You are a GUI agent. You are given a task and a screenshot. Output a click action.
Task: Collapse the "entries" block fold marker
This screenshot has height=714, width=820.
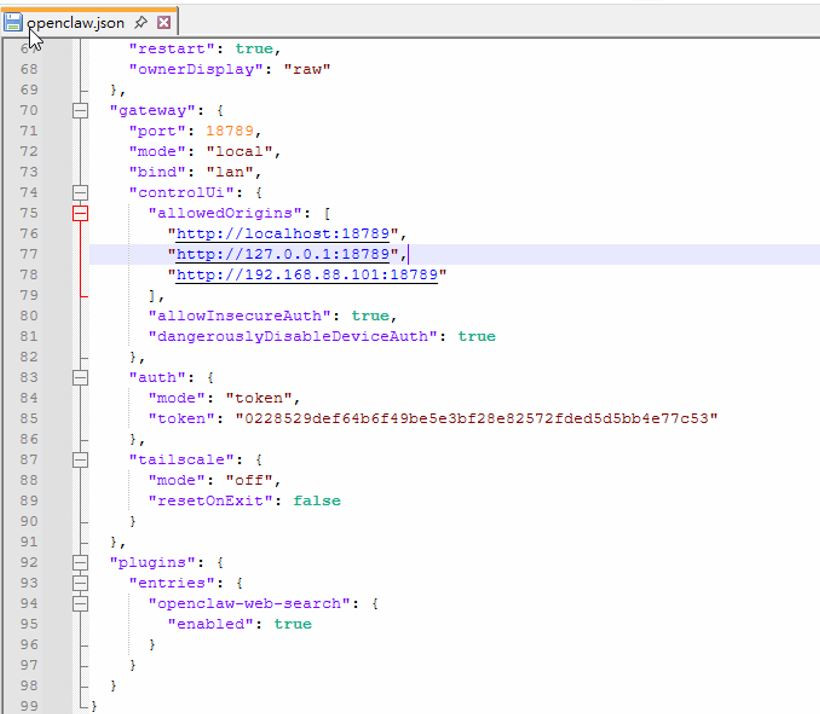80,583
